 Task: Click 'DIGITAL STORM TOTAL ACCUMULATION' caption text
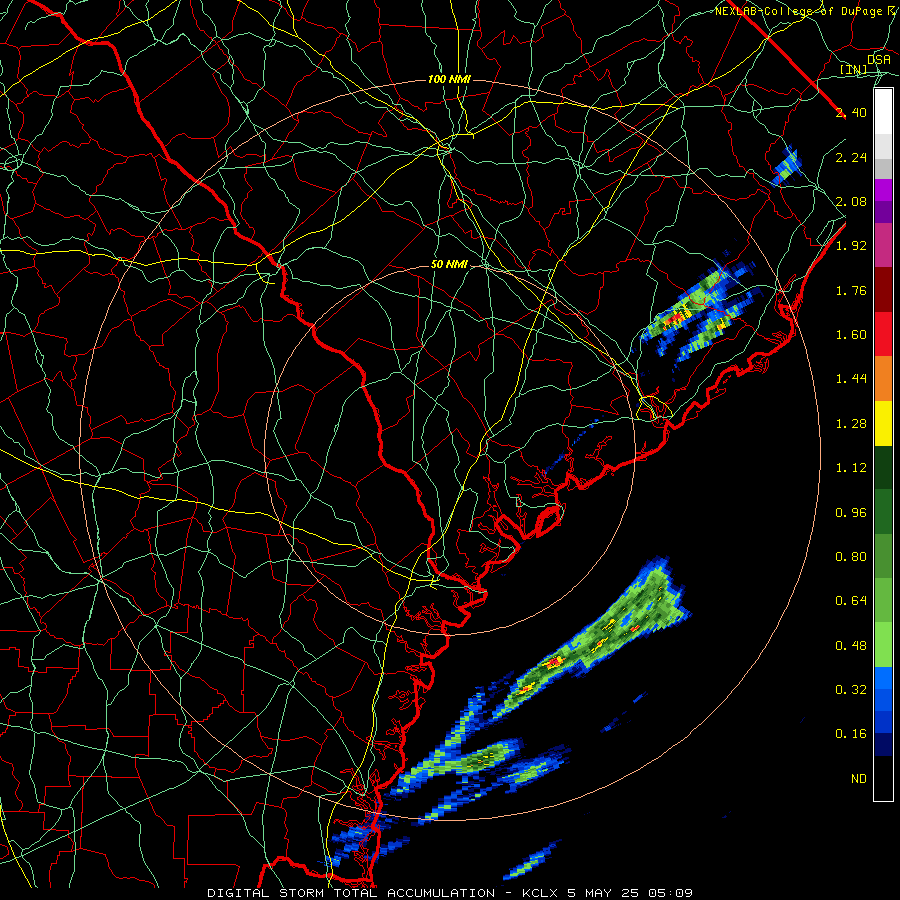(x=351, y=893)
